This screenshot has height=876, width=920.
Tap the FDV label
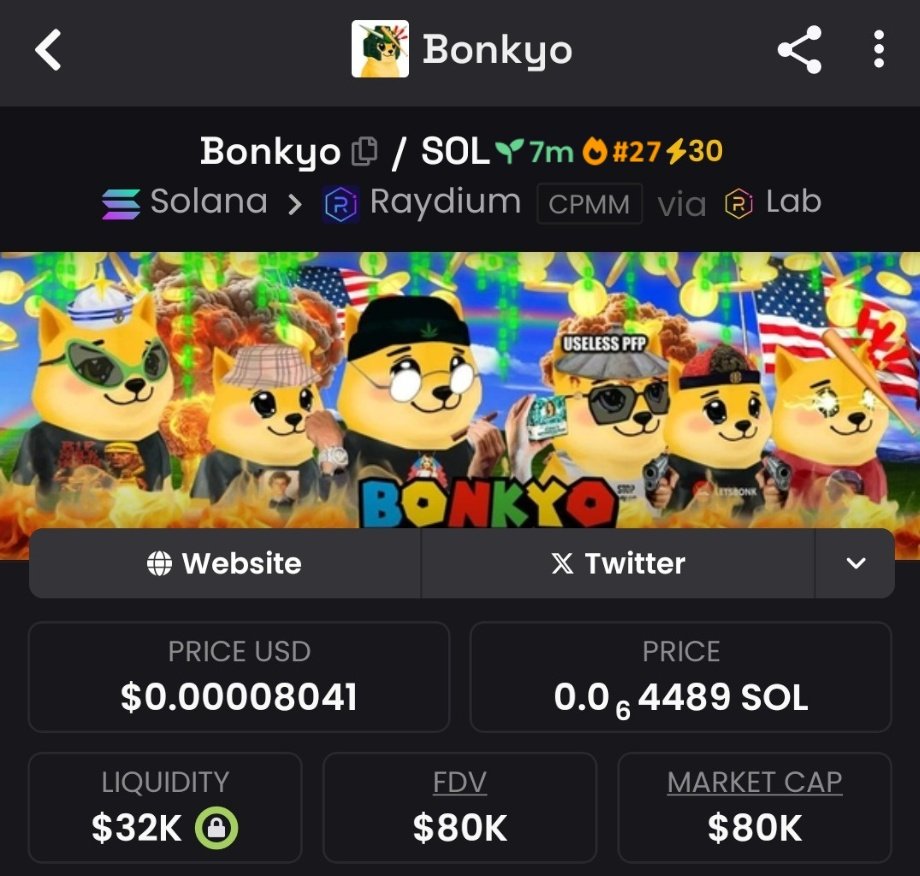click(x=459, y=782)
